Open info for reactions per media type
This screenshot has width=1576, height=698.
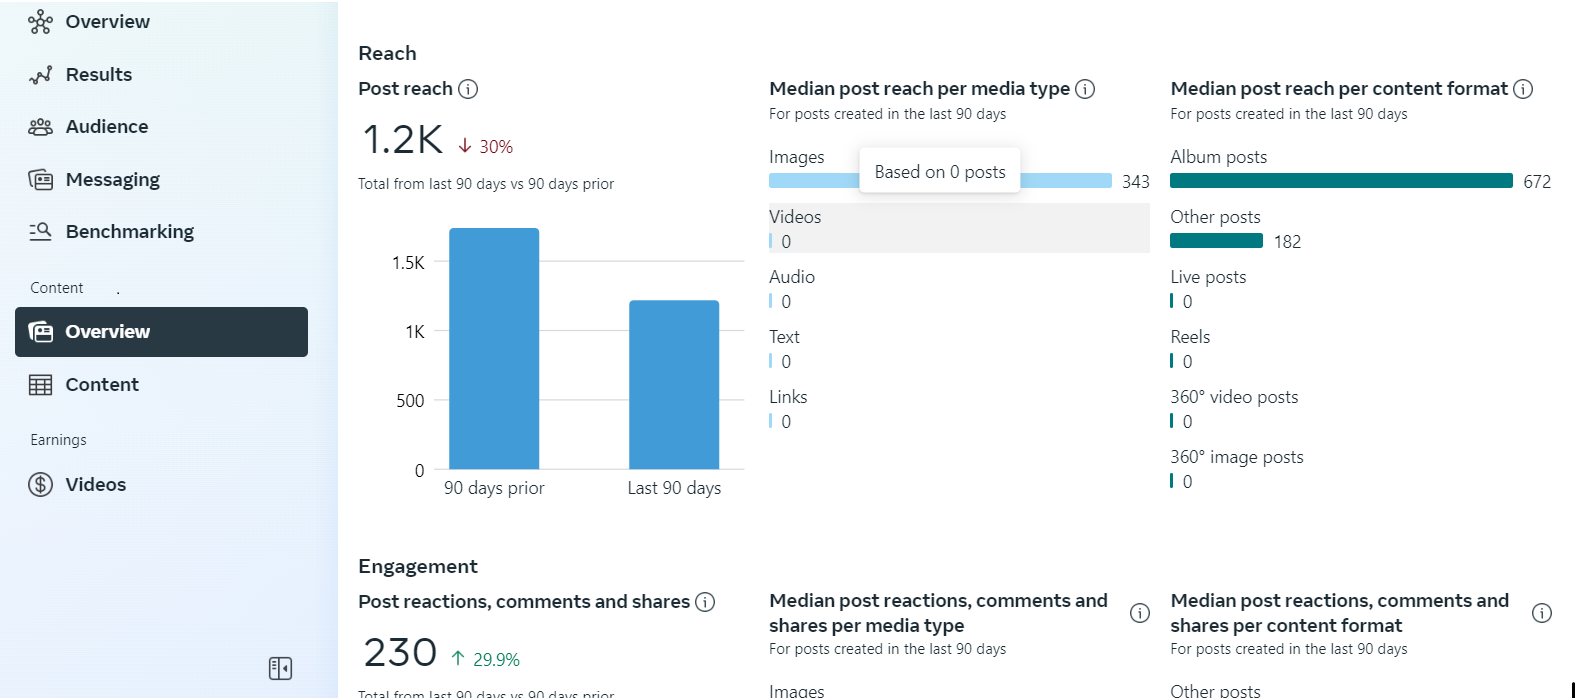tap(1140, 613)
